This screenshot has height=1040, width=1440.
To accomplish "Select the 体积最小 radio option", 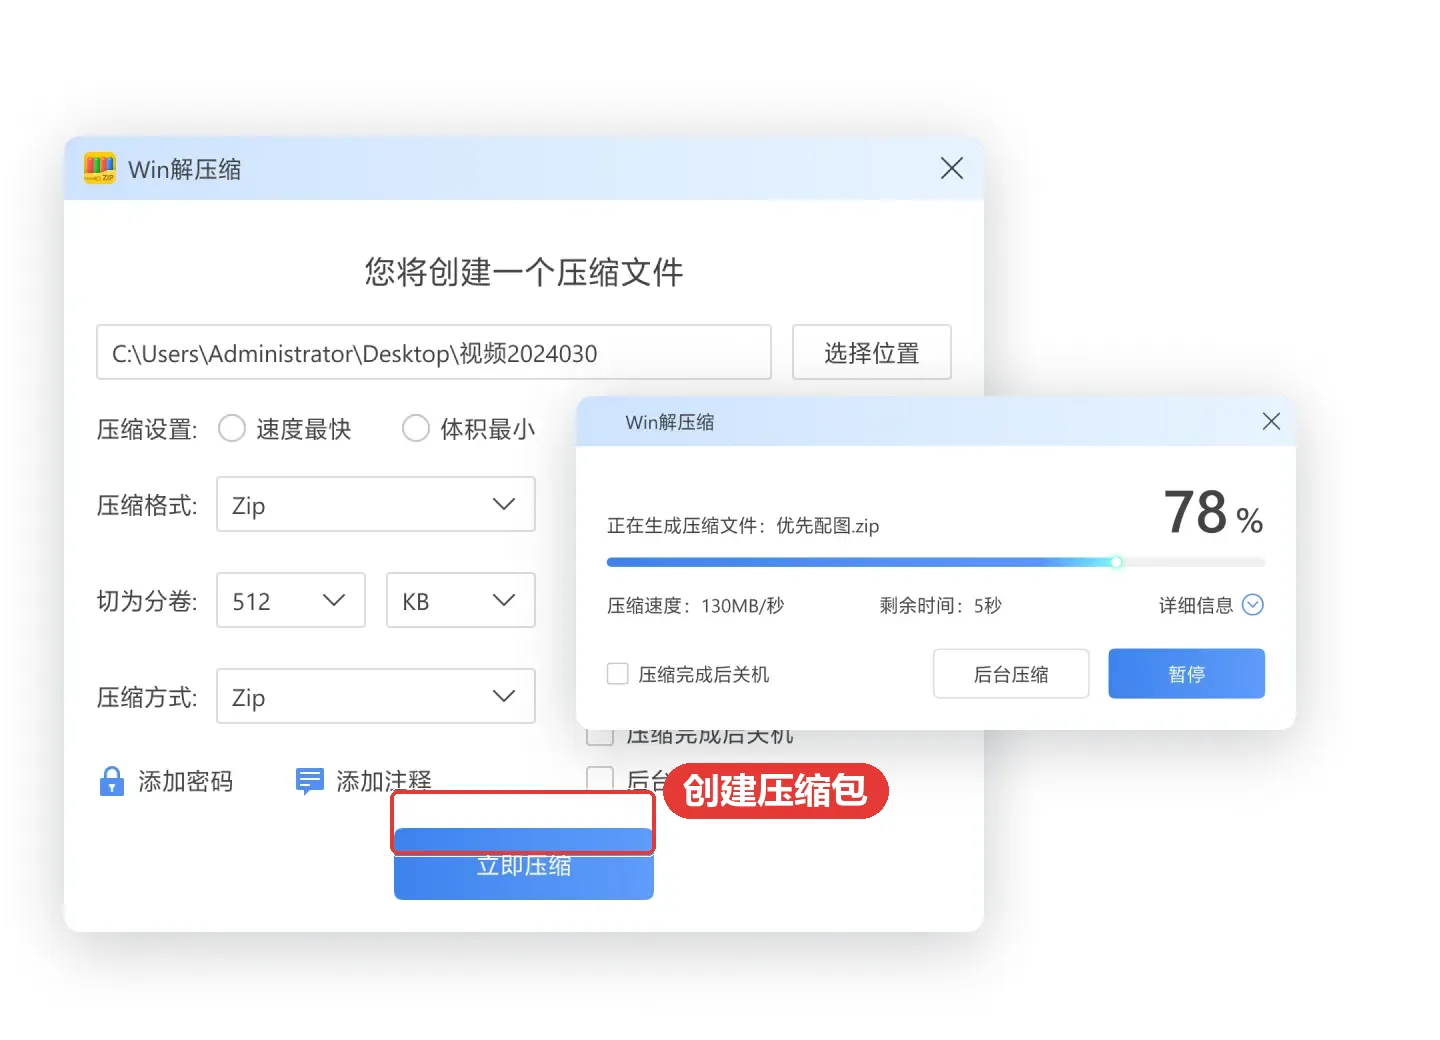I will point(416,429).
